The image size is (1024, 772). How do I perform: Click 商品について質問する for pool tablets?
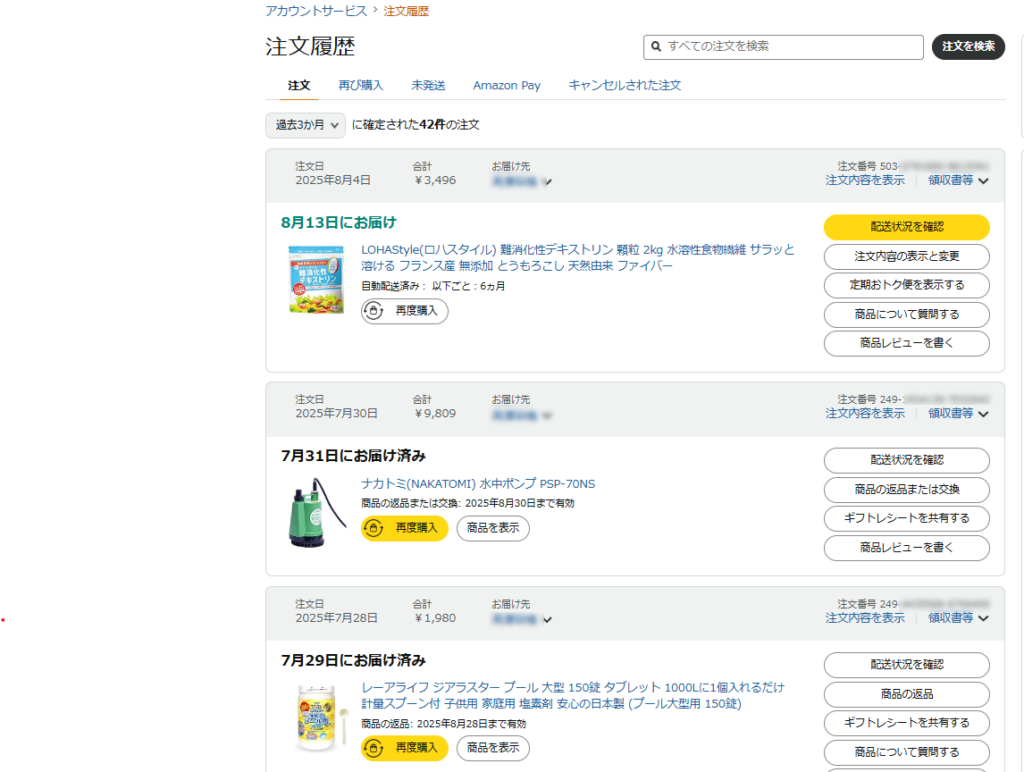[906, 752]
